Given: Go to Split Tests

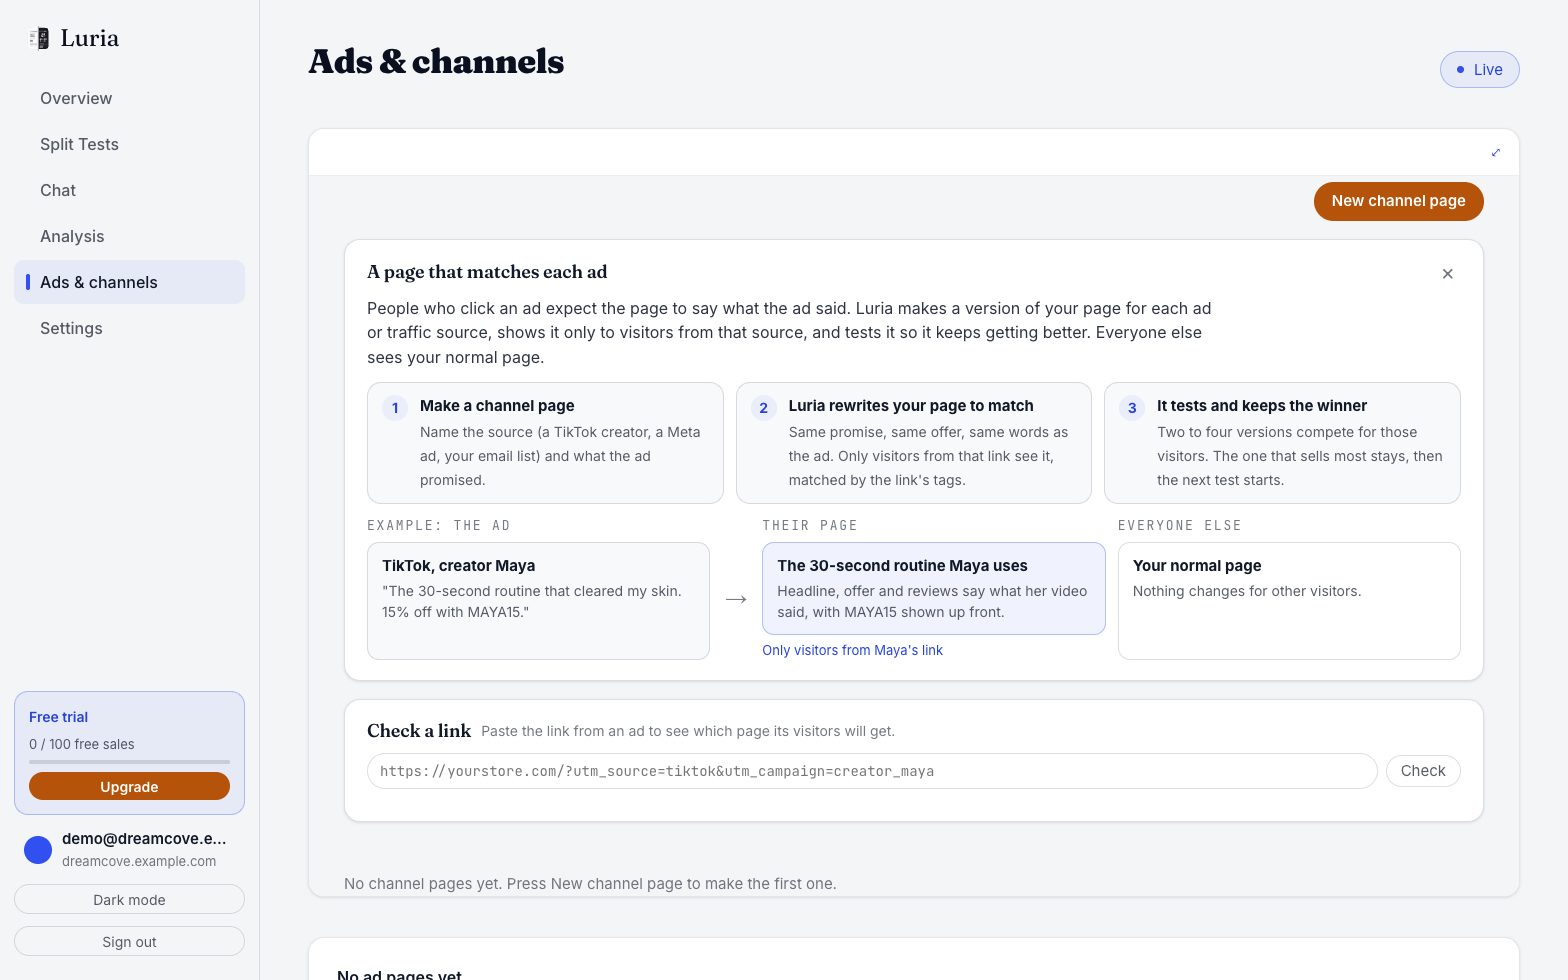Looking at the screenshot, I should point(129,144).
